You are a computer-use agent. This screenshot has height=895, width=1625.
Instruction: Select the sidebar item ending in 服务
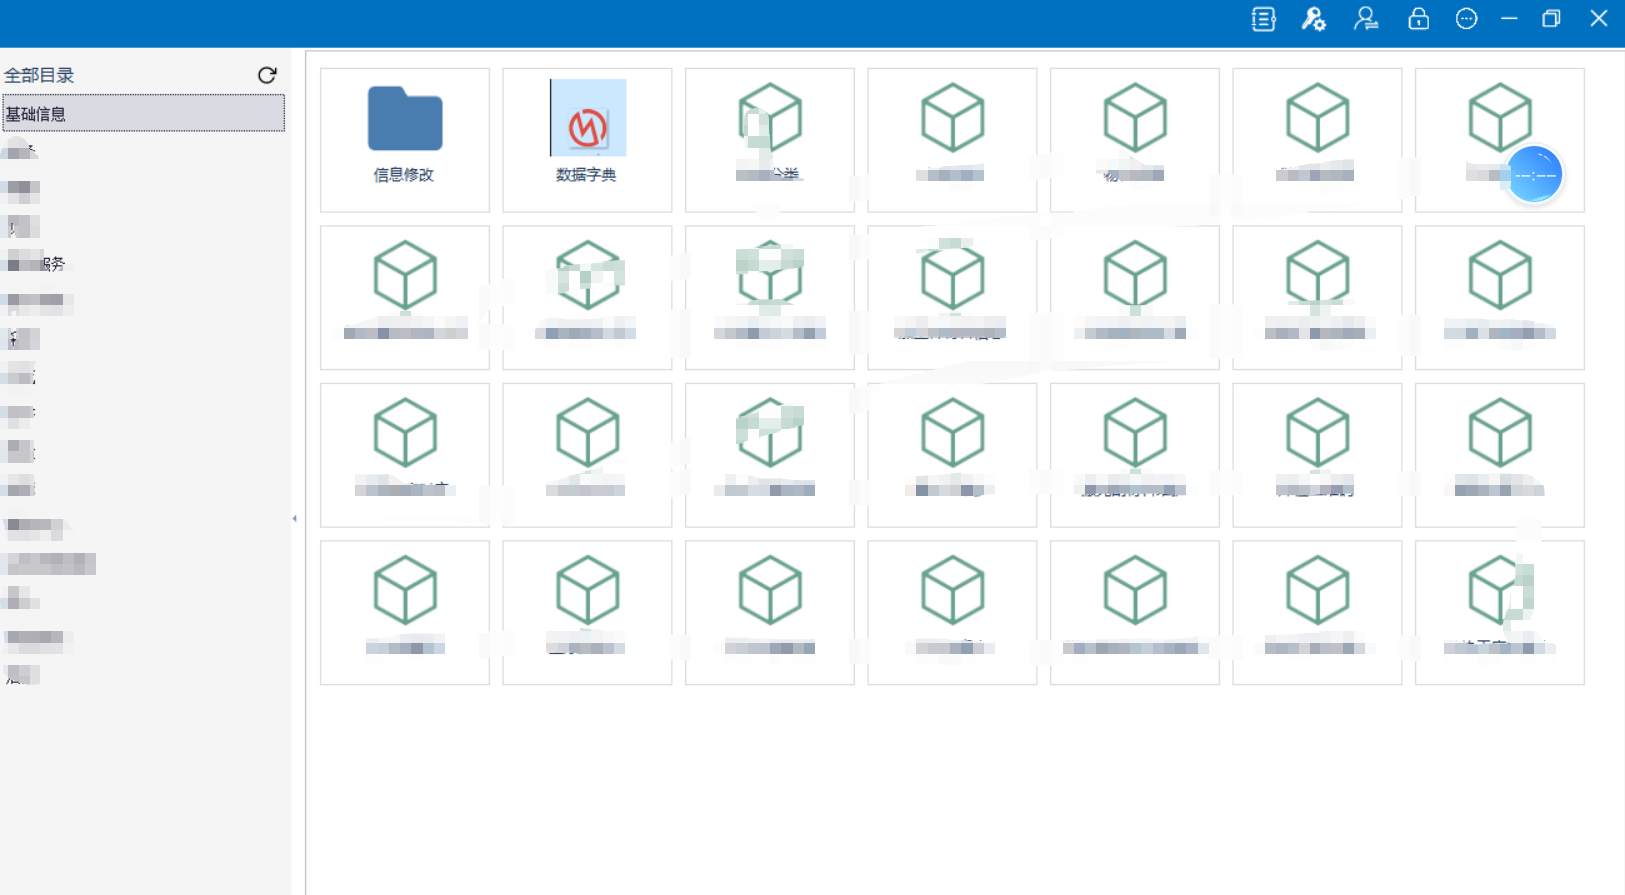(36, 264)
